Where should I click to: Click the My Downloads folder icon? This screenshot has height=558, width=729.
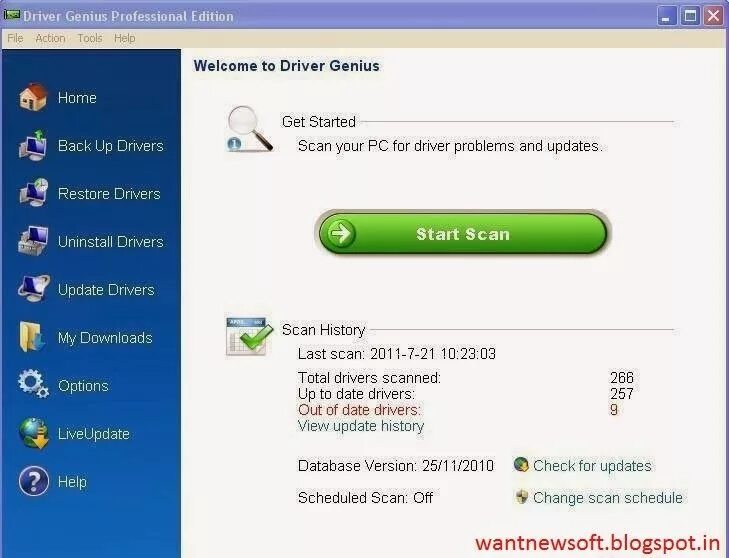[32, 337]
